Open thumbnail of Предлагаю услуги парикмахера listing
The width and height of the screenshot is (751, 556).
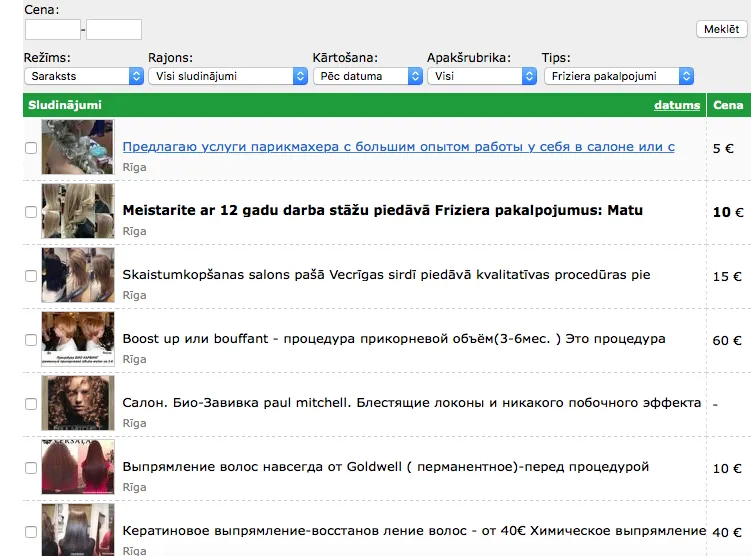tap(78, 147)
